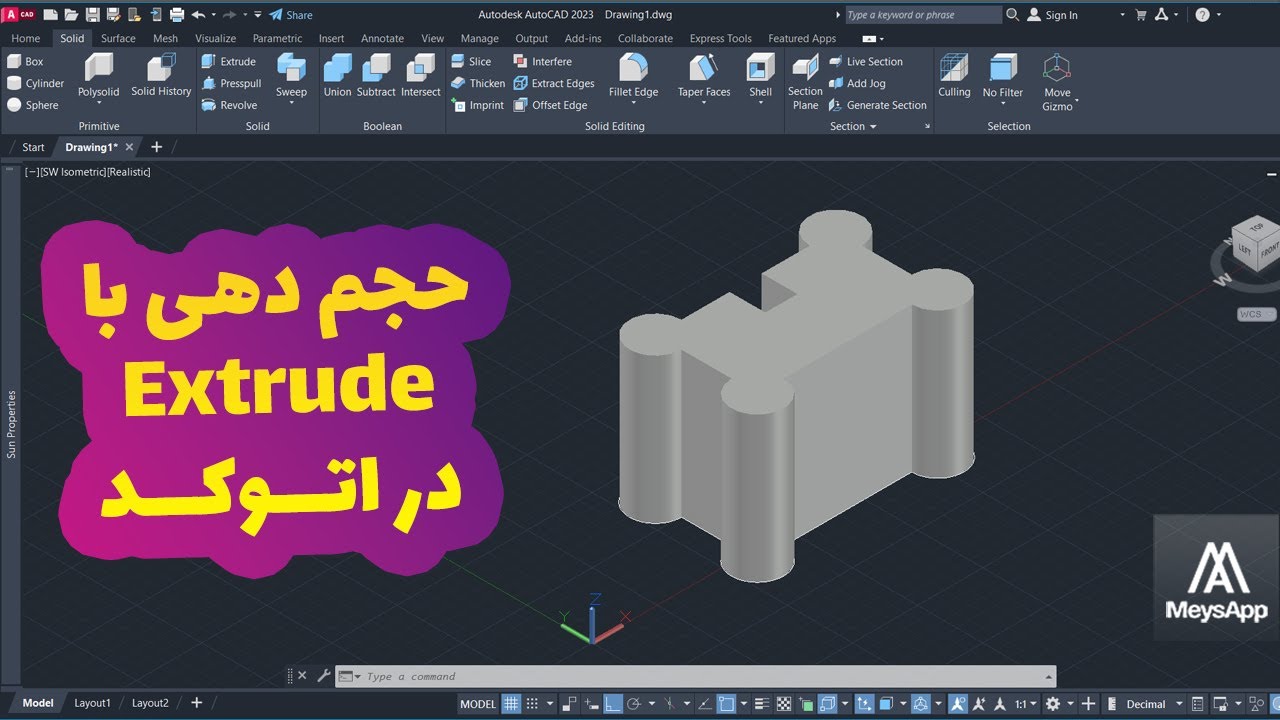Select the Thicken tool
This screenshot has height=720, width=1280.
[x=478, y=83]
